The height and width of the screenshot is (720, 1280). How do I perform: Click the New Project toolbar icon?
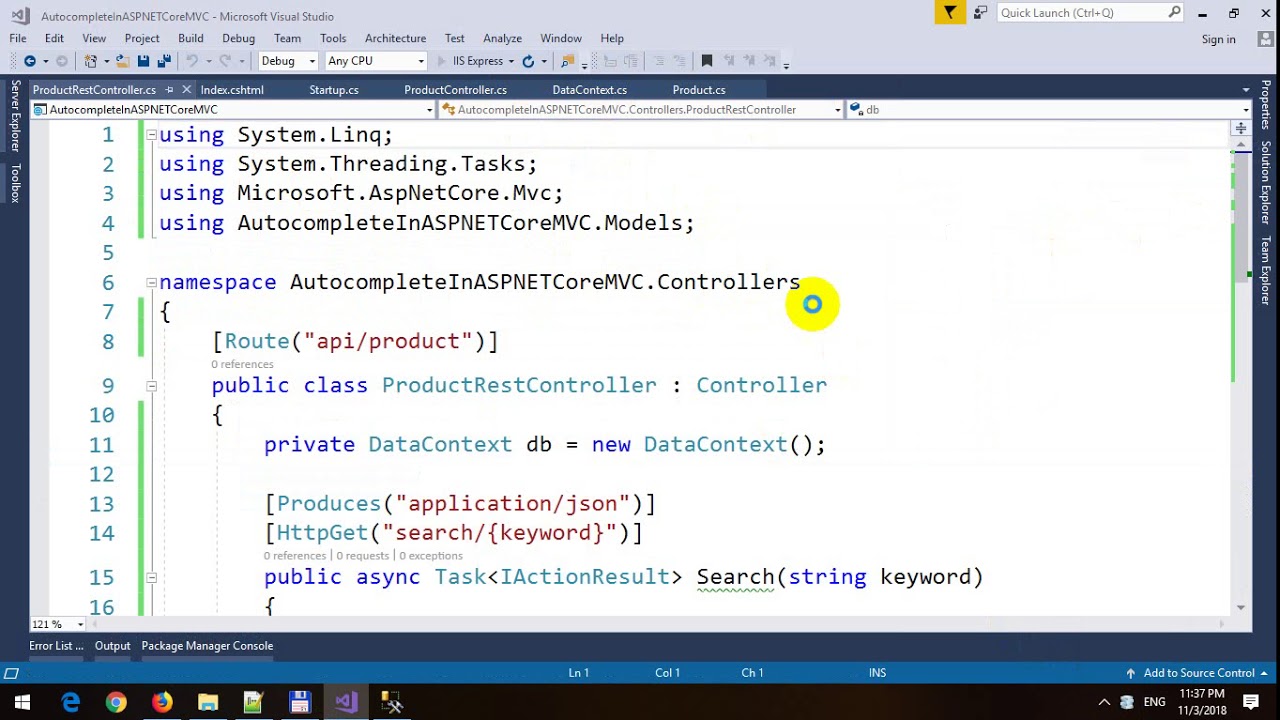pyautogui.click(x=91, y=61)
